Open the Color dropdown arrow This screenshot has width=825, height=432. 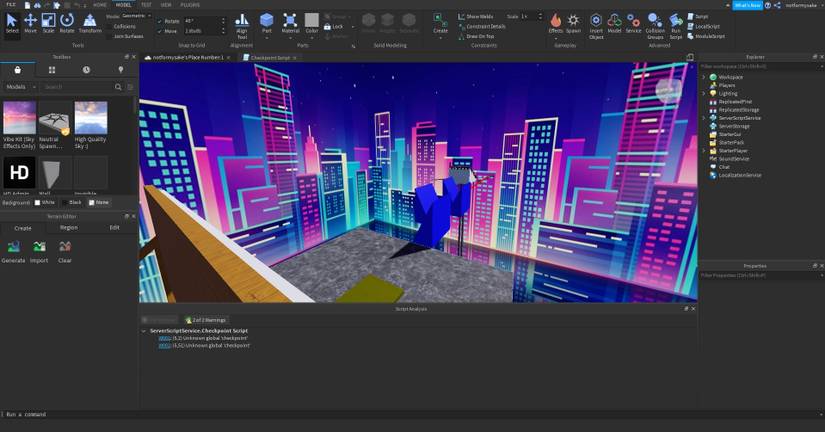pos(311,37)
